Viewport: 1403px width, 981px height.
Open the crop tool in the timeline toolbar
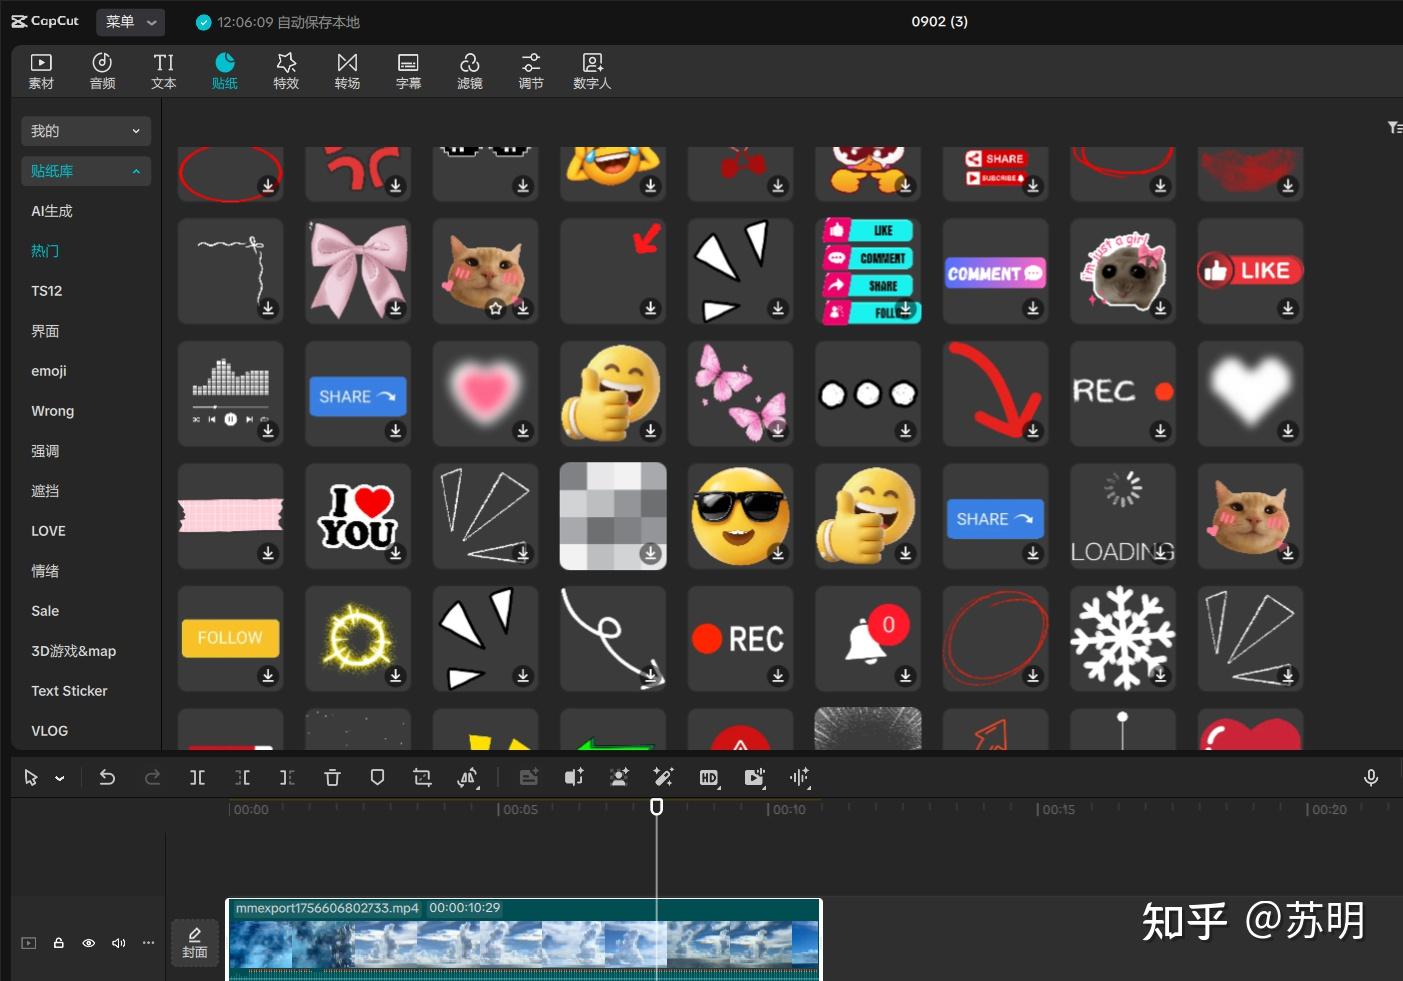(422, 777)
